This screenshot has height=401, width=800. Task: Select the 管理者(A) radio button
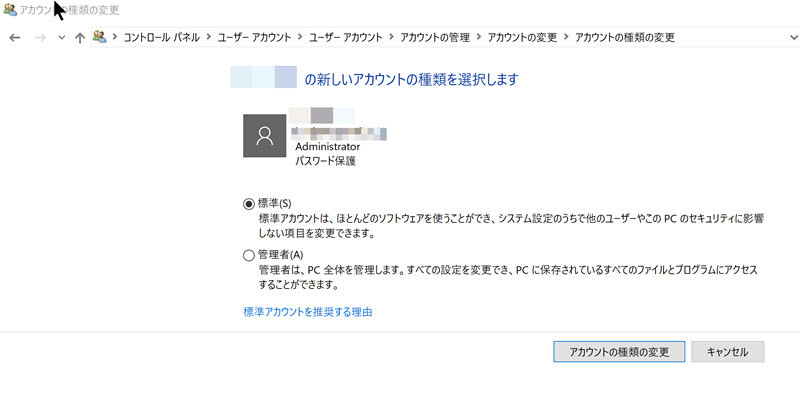coord(248,255)
